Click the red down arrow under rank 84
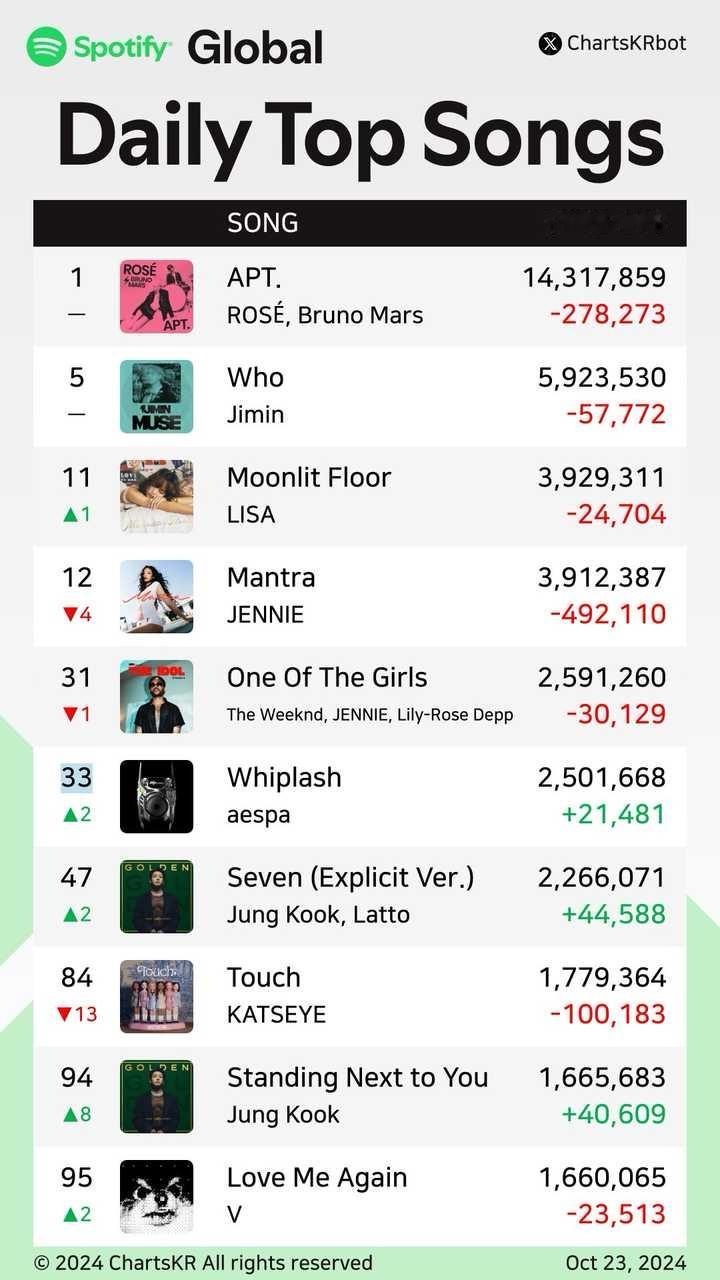720x1280 pixels. (x=63, y=1014)
